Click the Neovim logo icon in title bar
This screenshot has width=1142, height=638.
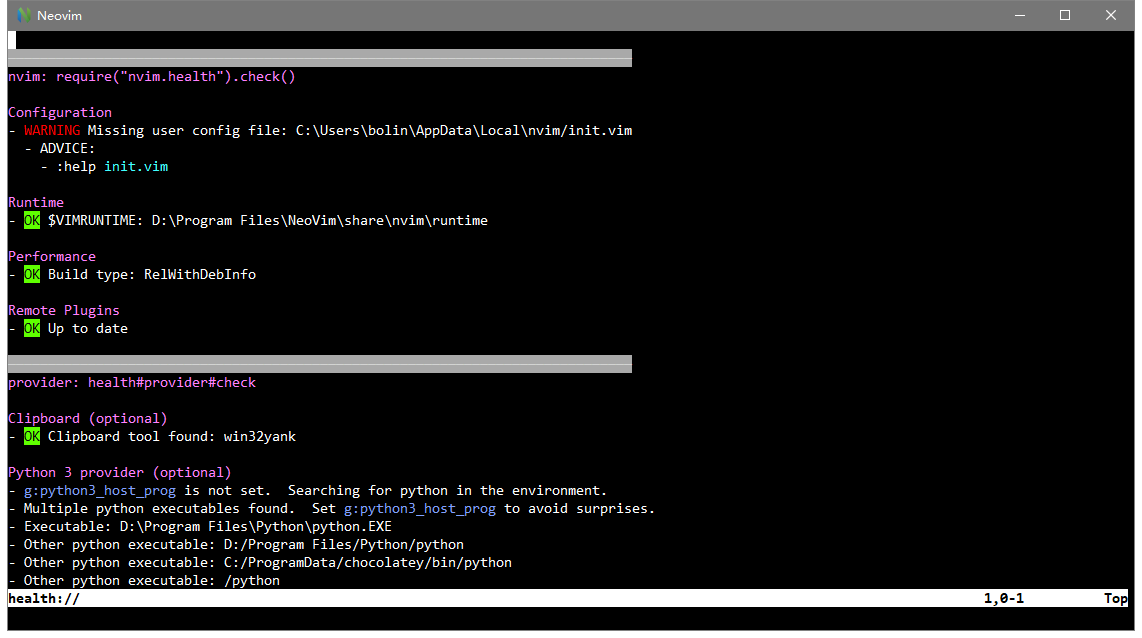[x=24, y=15]
